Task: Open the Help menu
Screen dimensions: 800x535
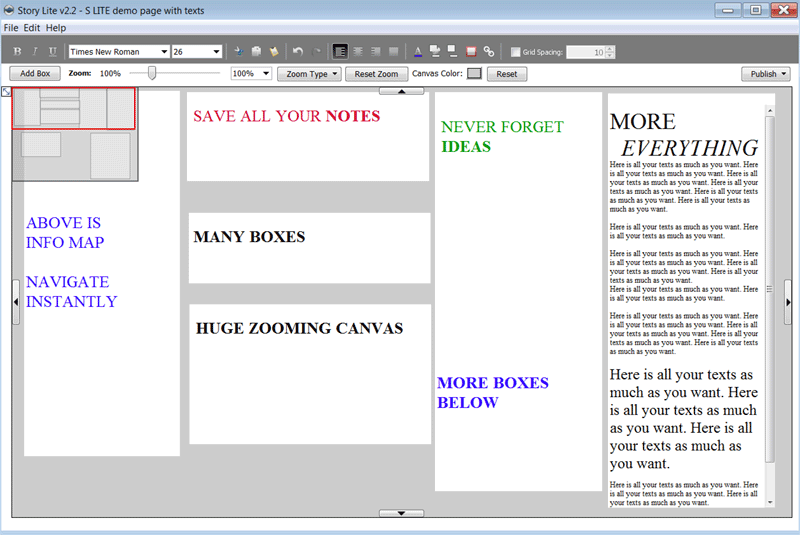Action: [x=56, y=28]
